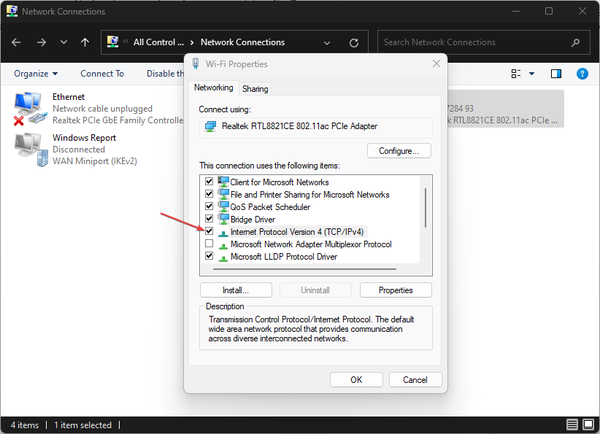
Task: Click the 'Network cable unplugged' status text
Action: (x=102, y=109)
